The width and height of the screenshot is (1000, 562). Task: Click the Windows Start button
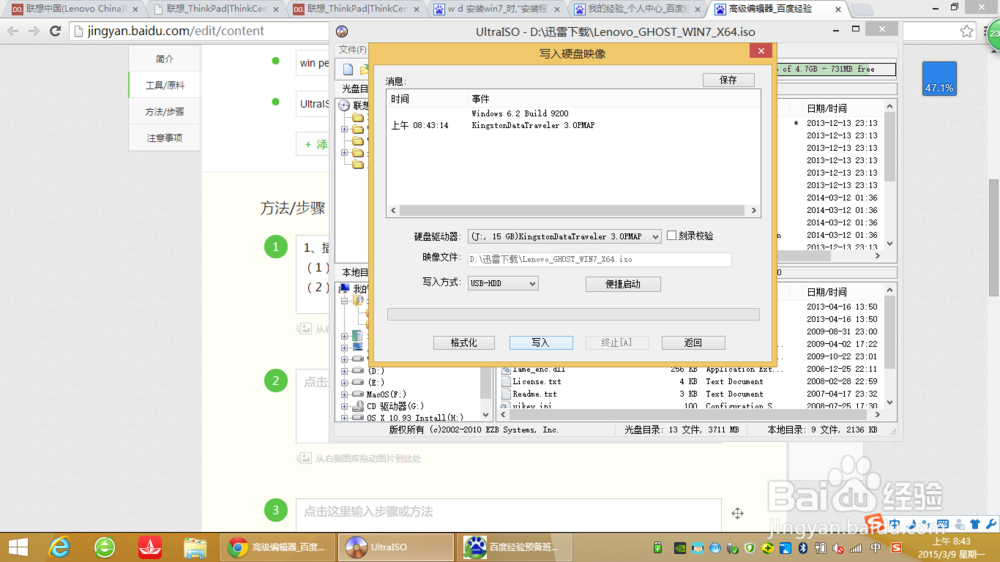18,547
